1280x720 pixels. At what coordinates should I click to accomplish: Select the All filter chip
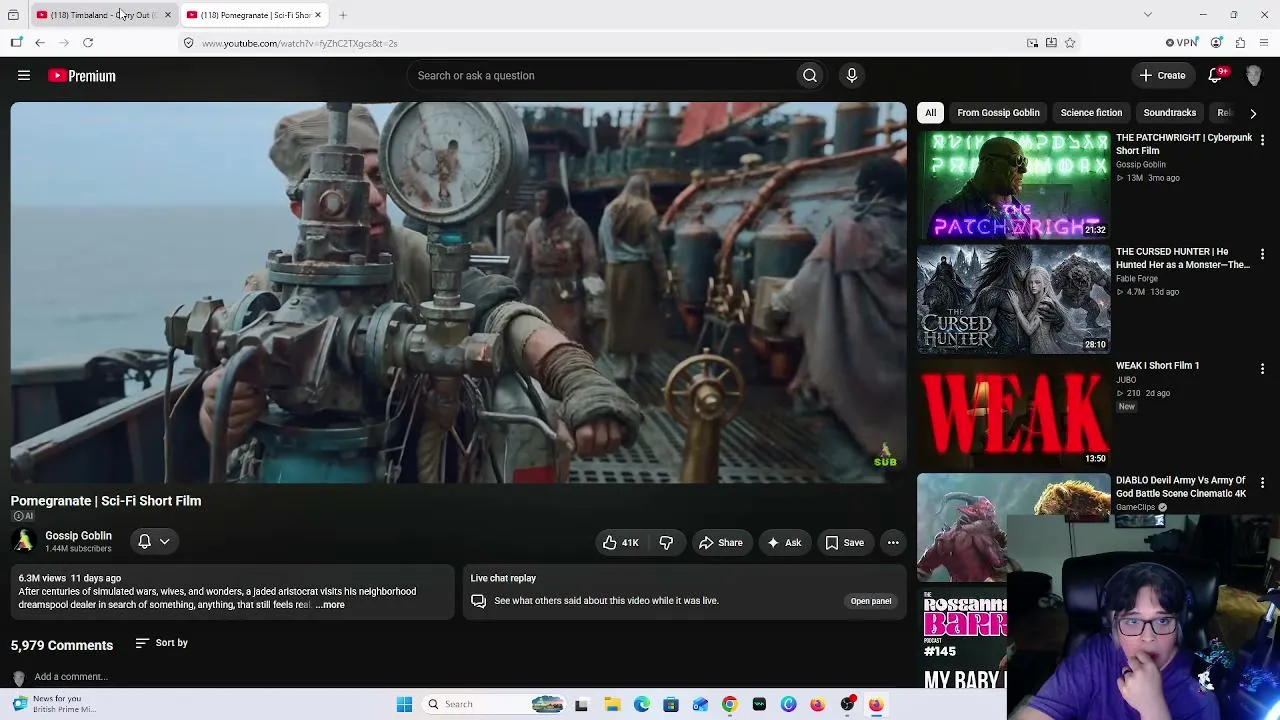coord(930,113)
